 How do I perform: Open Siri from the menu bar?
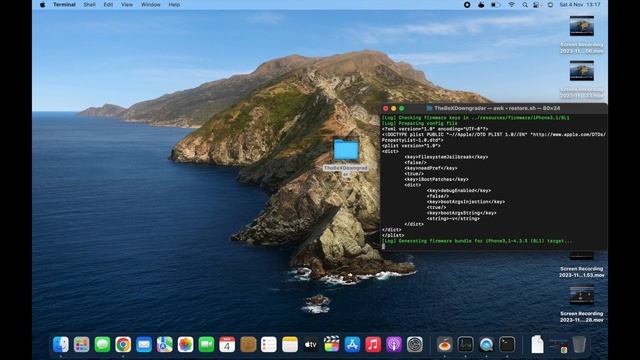click(550, 4)
